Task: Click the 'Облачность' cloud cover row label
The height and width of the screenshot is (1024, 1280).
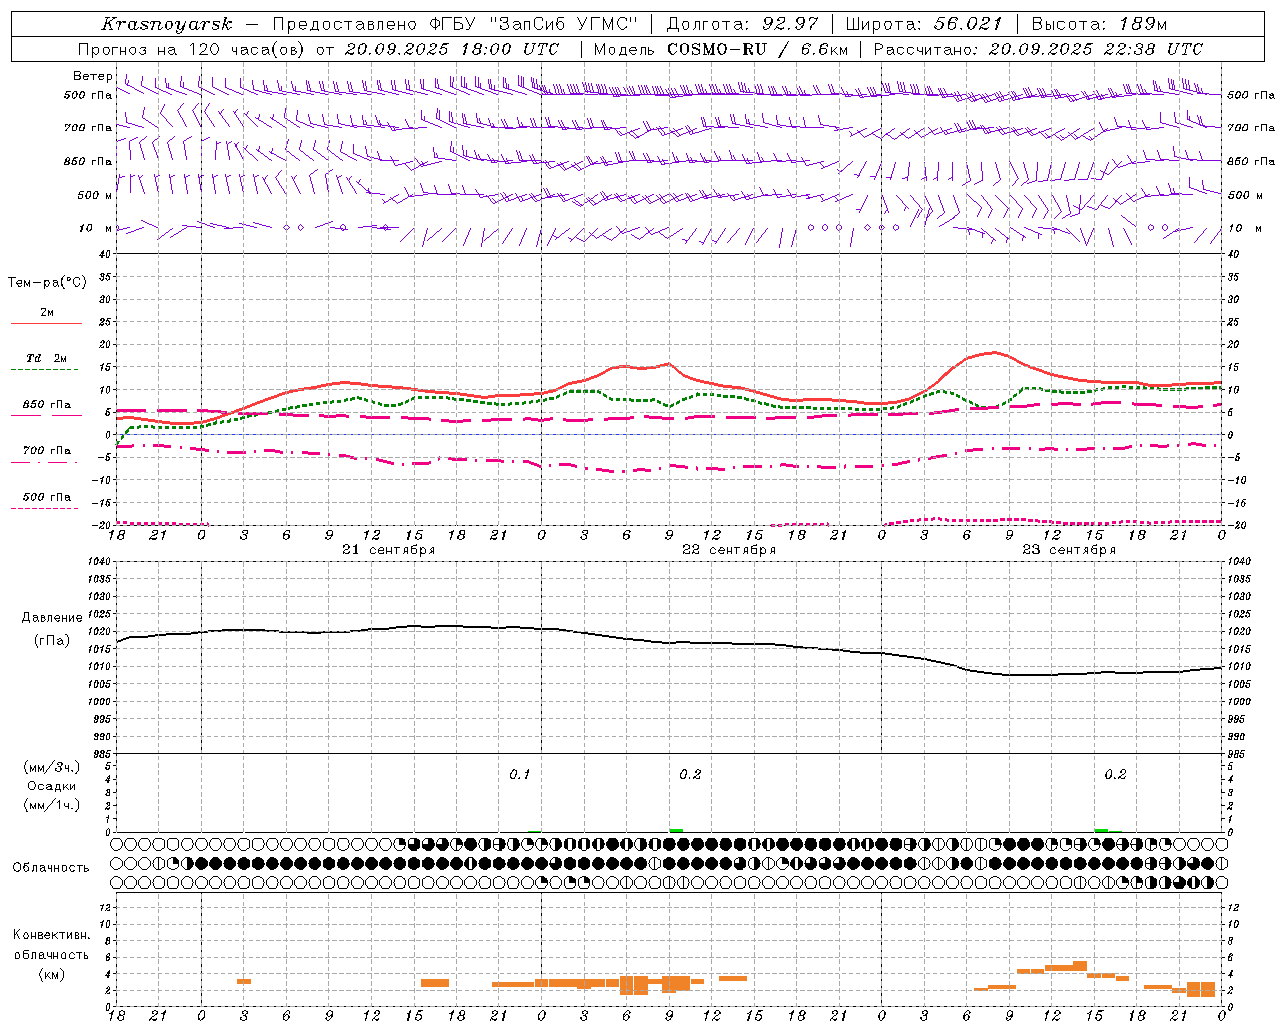Action: [x=51, y=868]
